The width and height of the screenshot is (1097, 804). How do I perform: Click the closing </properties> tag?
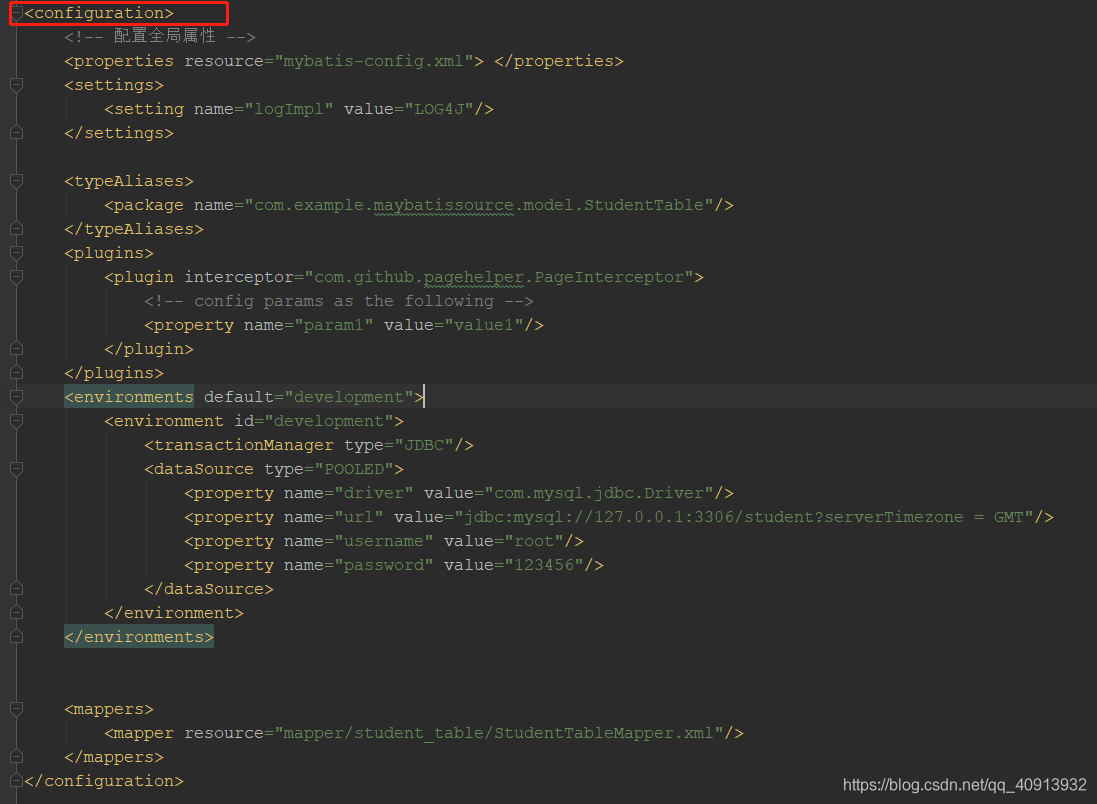click(x=558, y=61)
